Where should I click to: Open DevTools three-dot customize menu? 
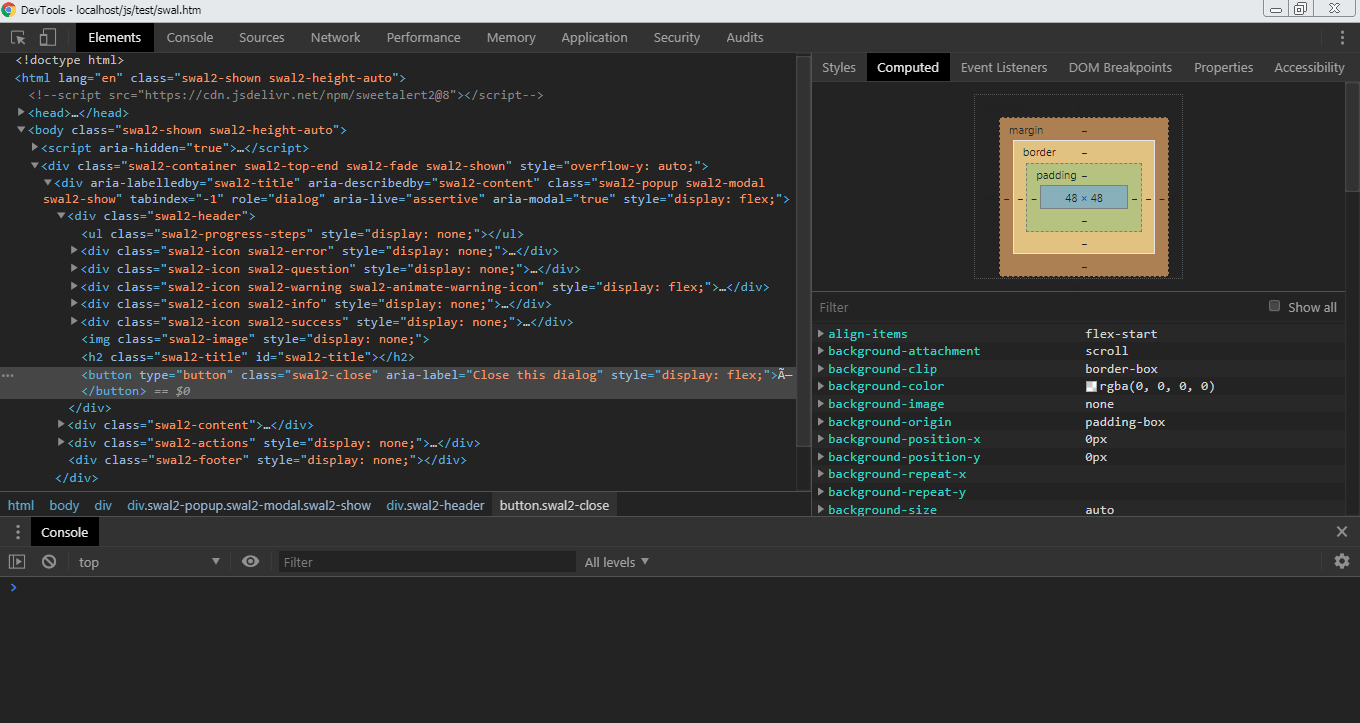1342,38
